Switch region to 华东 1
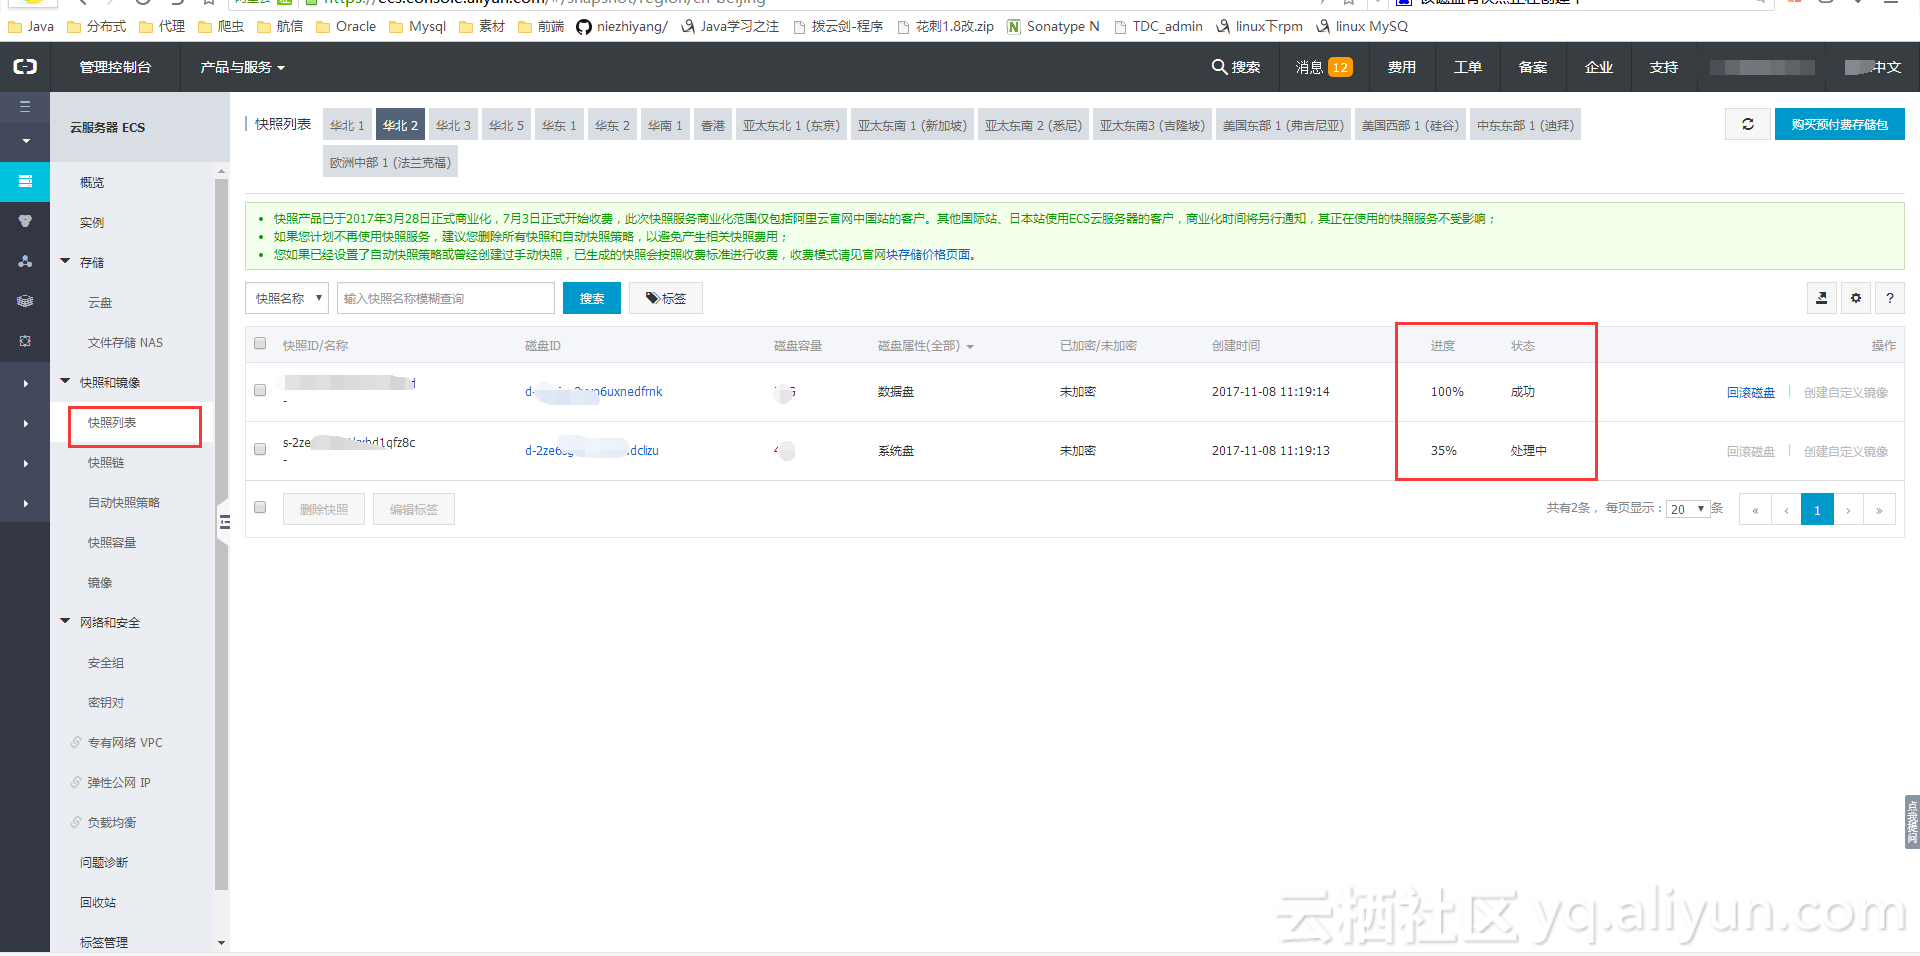 pos(559,125)
